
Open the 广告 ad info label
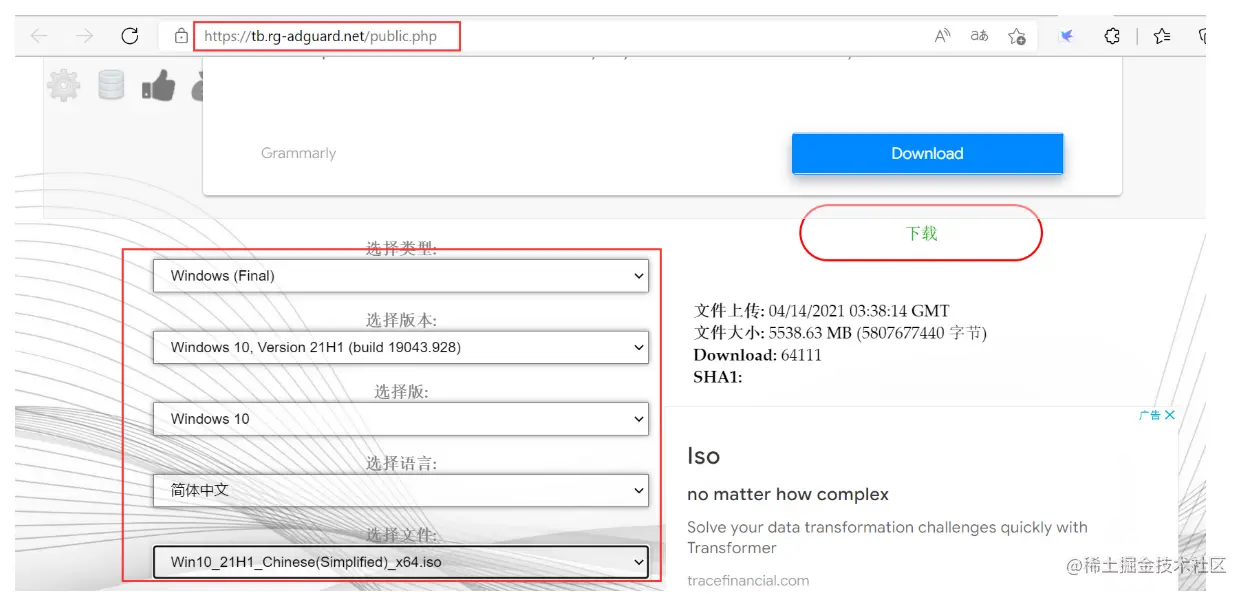click(x=1149, y=415)
